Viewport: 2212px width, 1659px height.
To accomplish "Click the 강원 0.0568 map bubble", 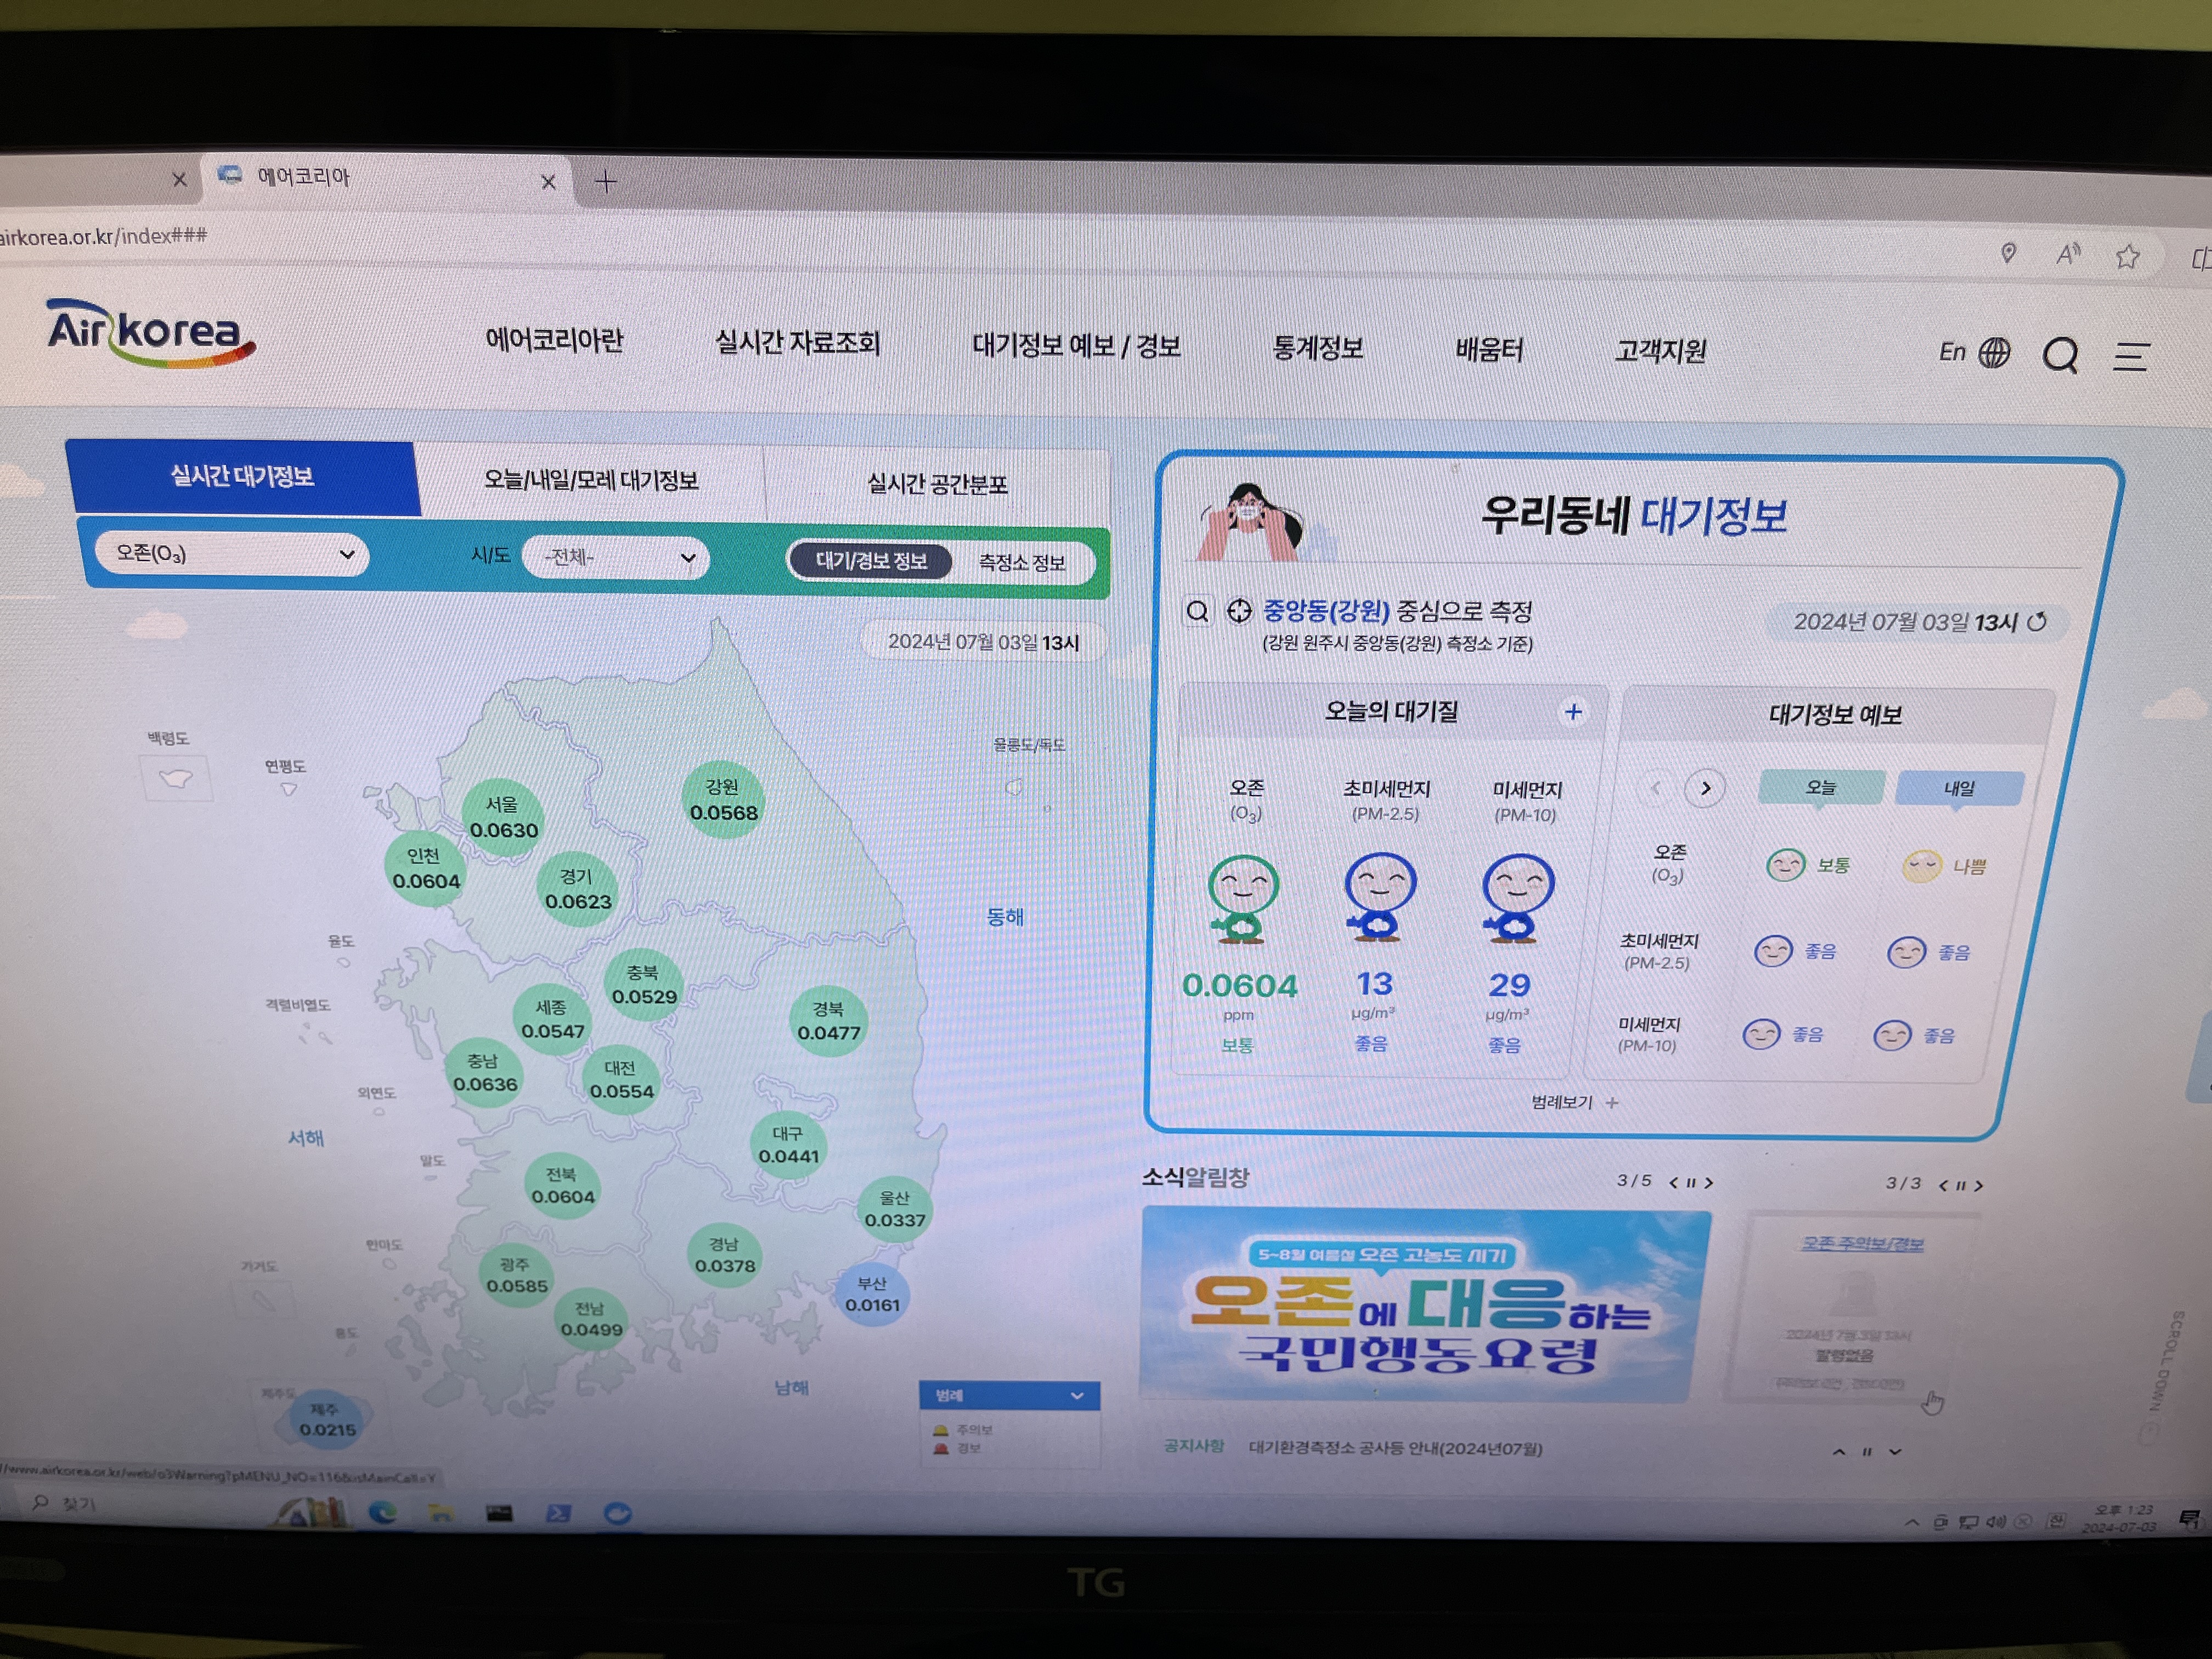I will [723, 800].
